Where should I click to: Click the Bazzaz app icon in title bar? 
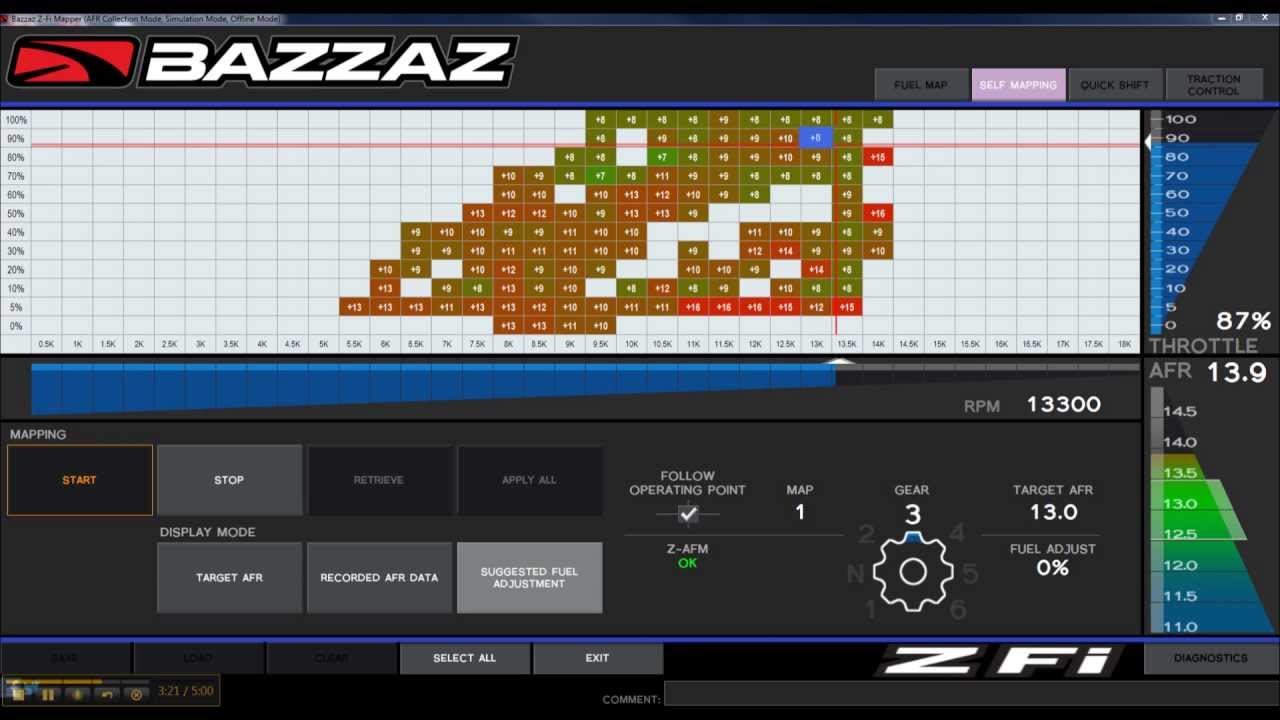pos(4,18)
